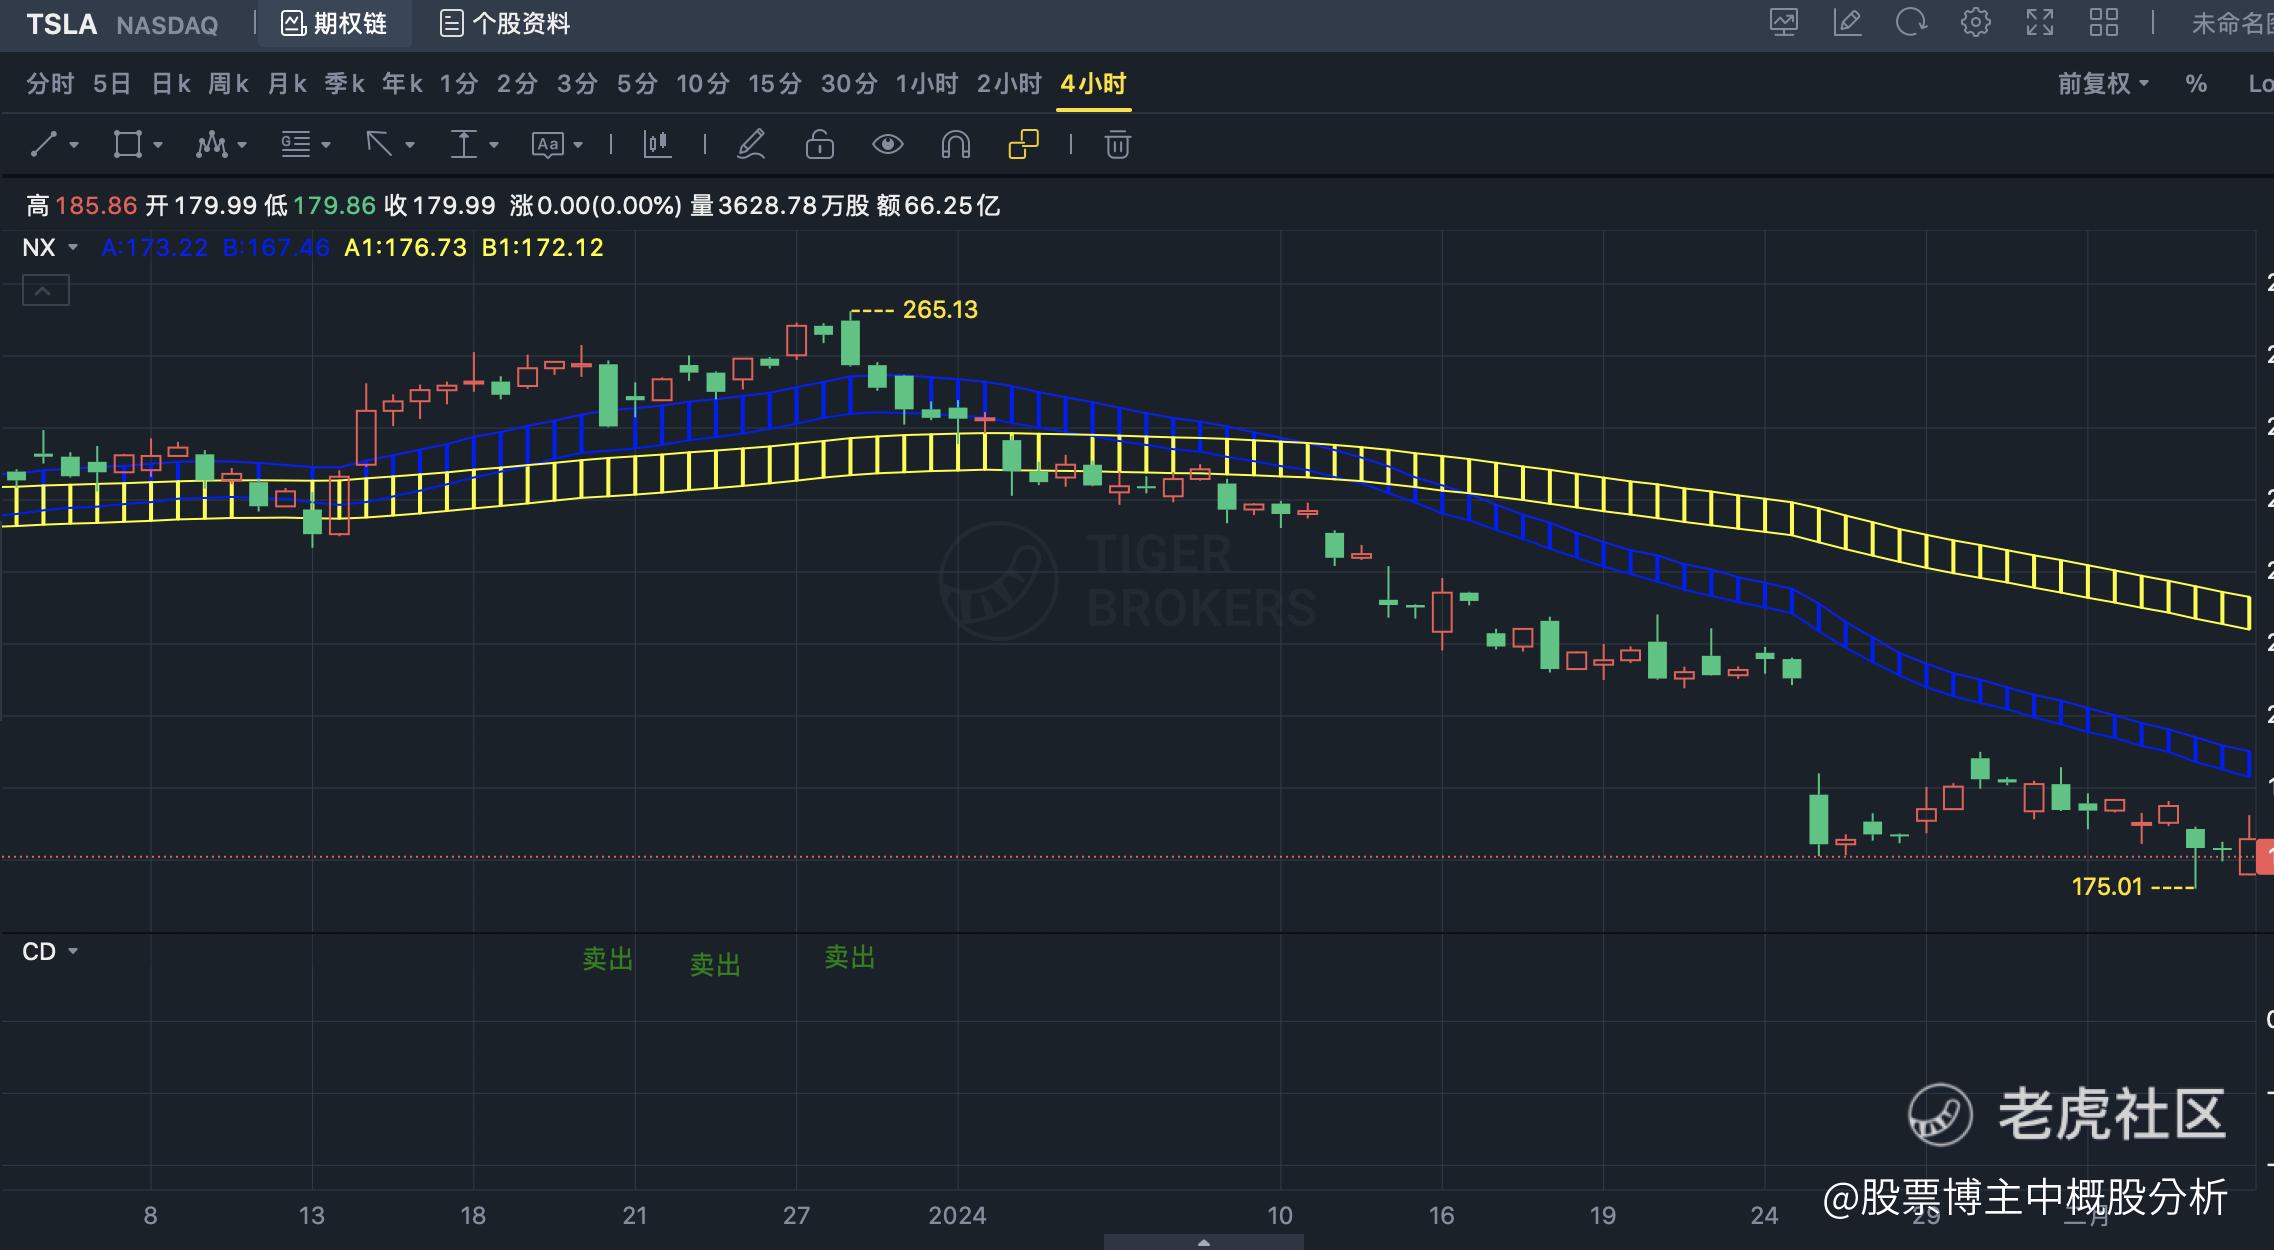Toggle the percent scale button

point(2196,84)
